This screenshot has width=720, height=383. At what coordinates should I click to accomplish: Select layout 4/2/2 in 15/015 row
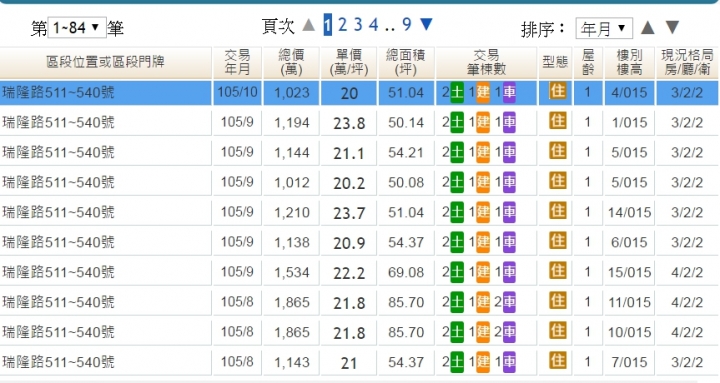click(x=687, y=272)
